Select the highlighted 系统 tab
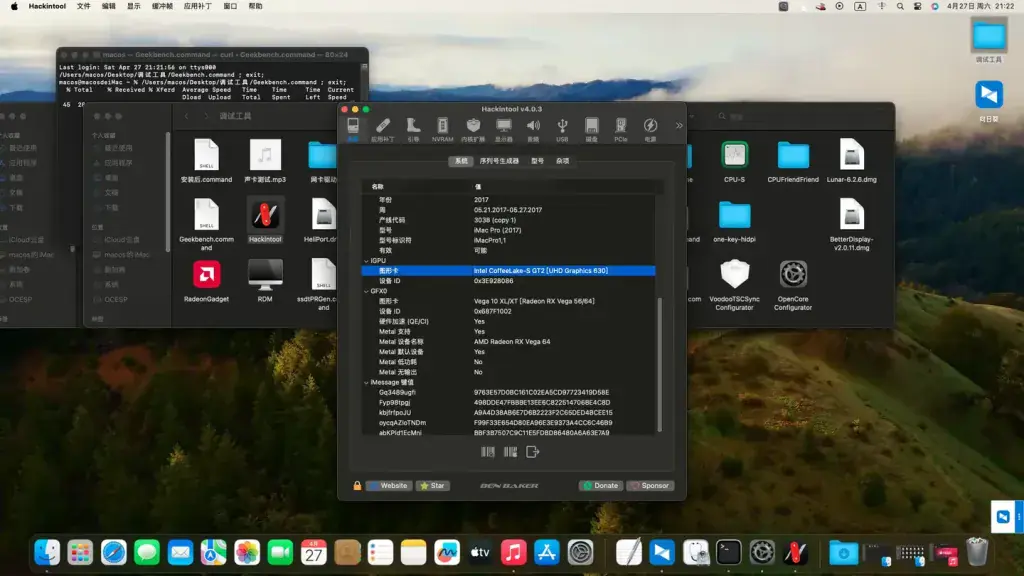The height and width of the screenshot is (576, 1024). coord(461,161)
